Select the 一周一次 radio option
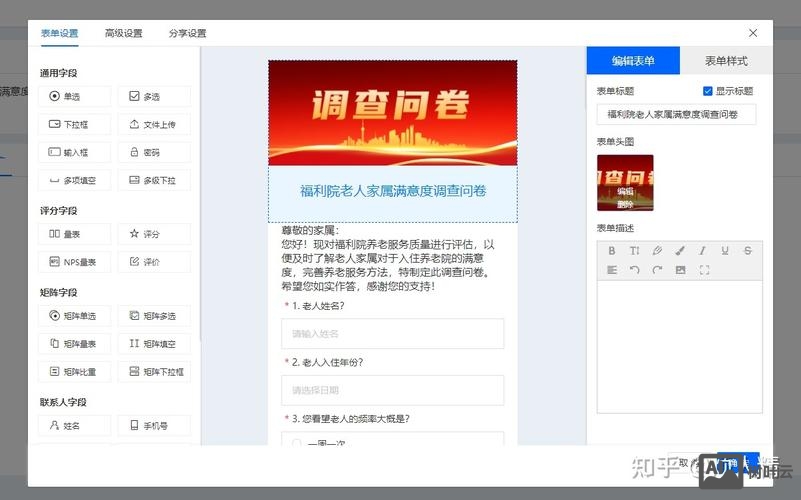Screen dimensions: 801x500 [x=296, y=442]
